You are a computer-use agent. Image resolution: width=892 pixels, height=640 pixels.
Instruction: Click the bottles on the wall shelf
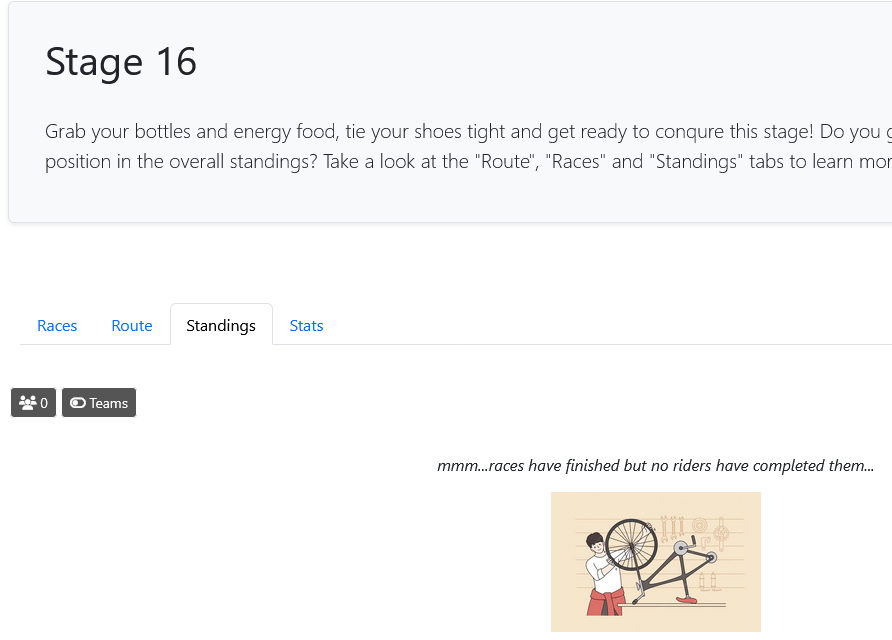(x=708, y=580)
